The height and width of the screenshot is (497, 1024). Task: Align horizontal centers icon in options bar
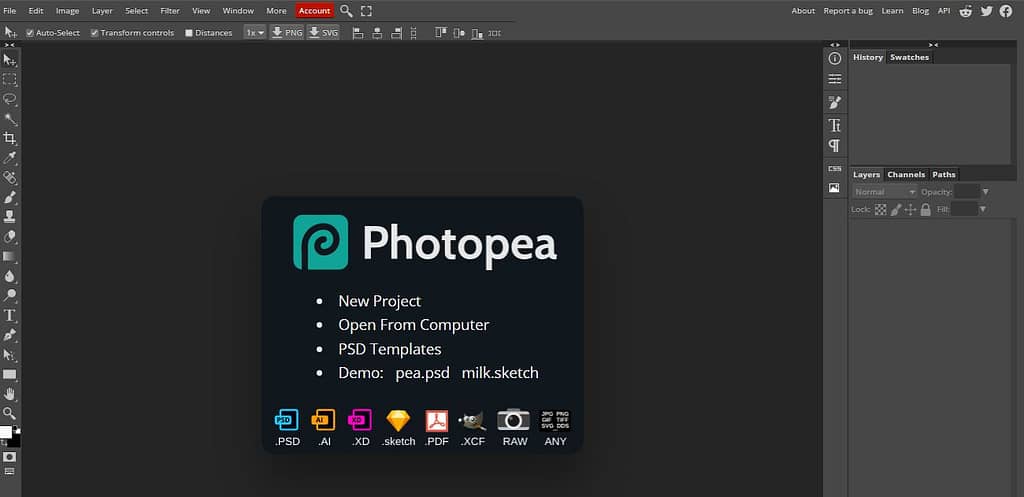click(377, 33)
